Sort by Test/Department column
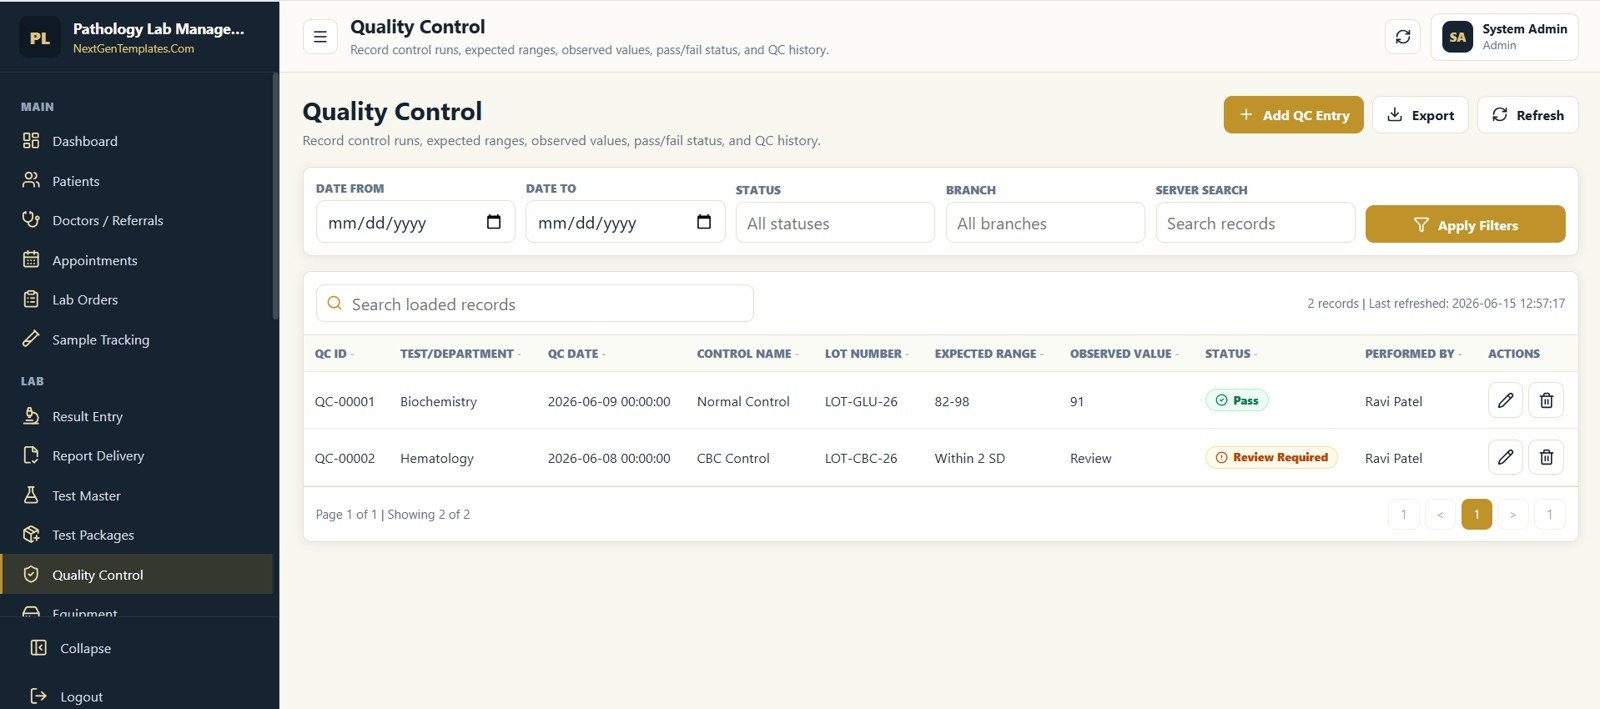1600x709 pixels. coord(460,354)
